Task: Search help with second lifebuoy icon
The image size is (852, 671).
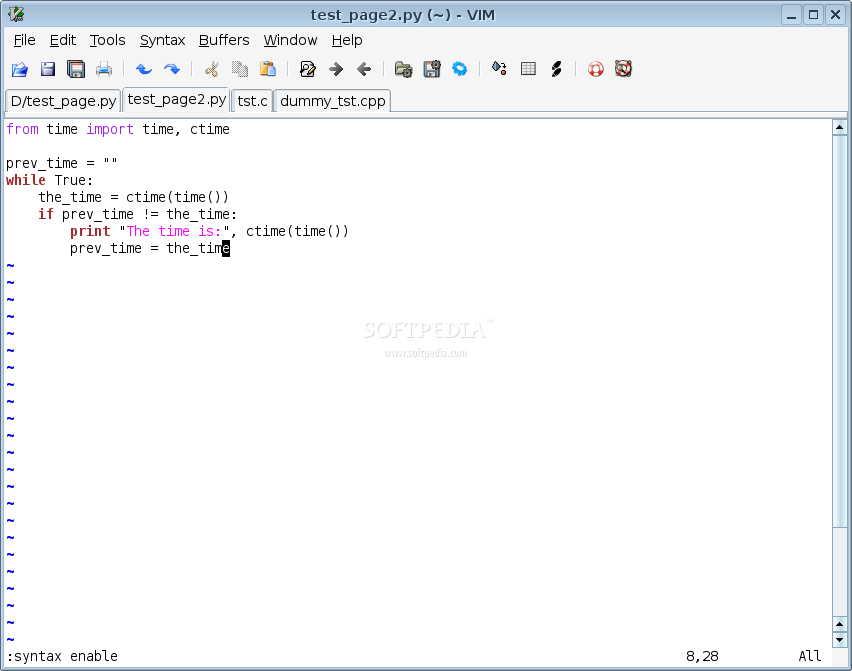Action: coord(623,69)
